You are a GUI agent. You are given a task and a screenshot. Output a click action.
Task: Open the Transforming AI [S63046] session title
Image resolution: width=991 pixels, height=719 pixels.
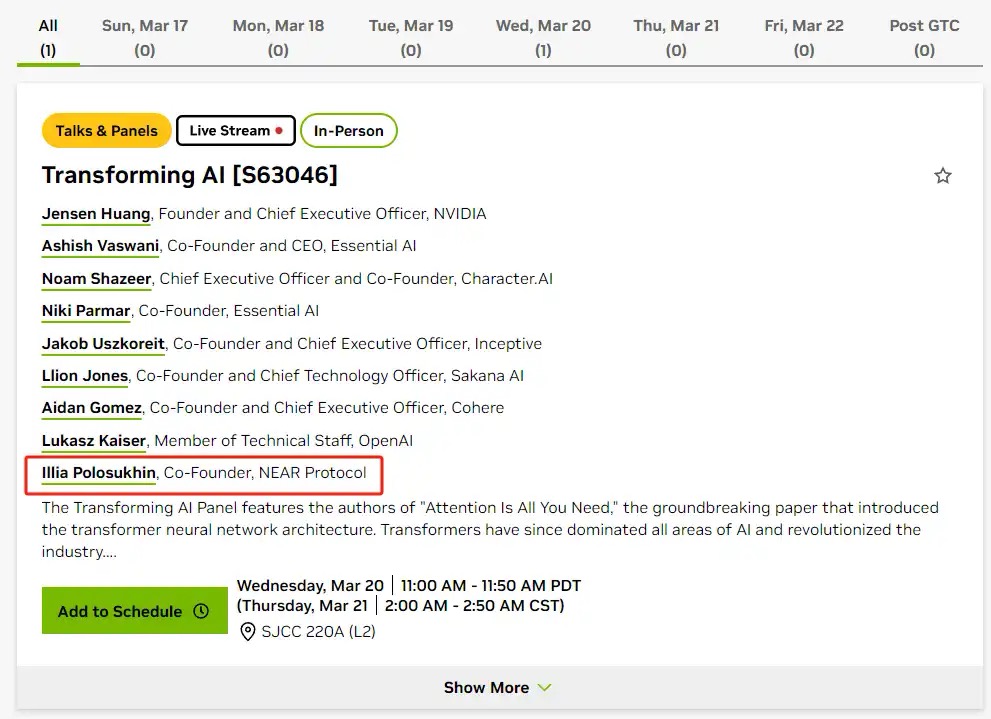(x=189, y=176)
